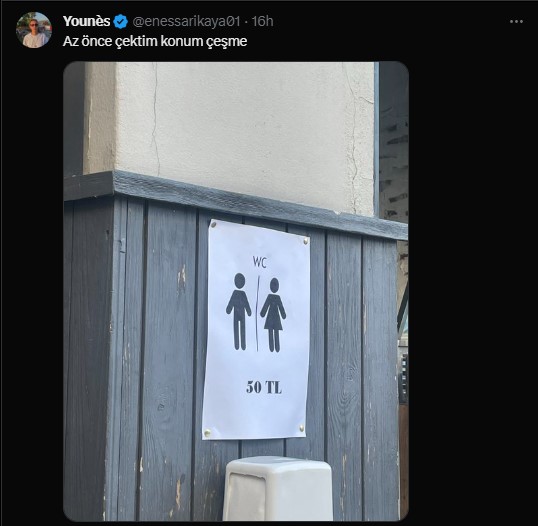Screen dimensions: 538x526
Task: Click the top-left pin of the paper sign
Action: (213, 225)
